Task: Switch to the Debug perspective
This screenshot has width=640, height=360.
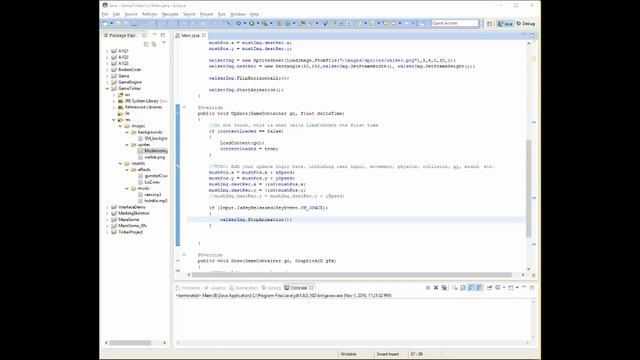Action: pos(526,24)
